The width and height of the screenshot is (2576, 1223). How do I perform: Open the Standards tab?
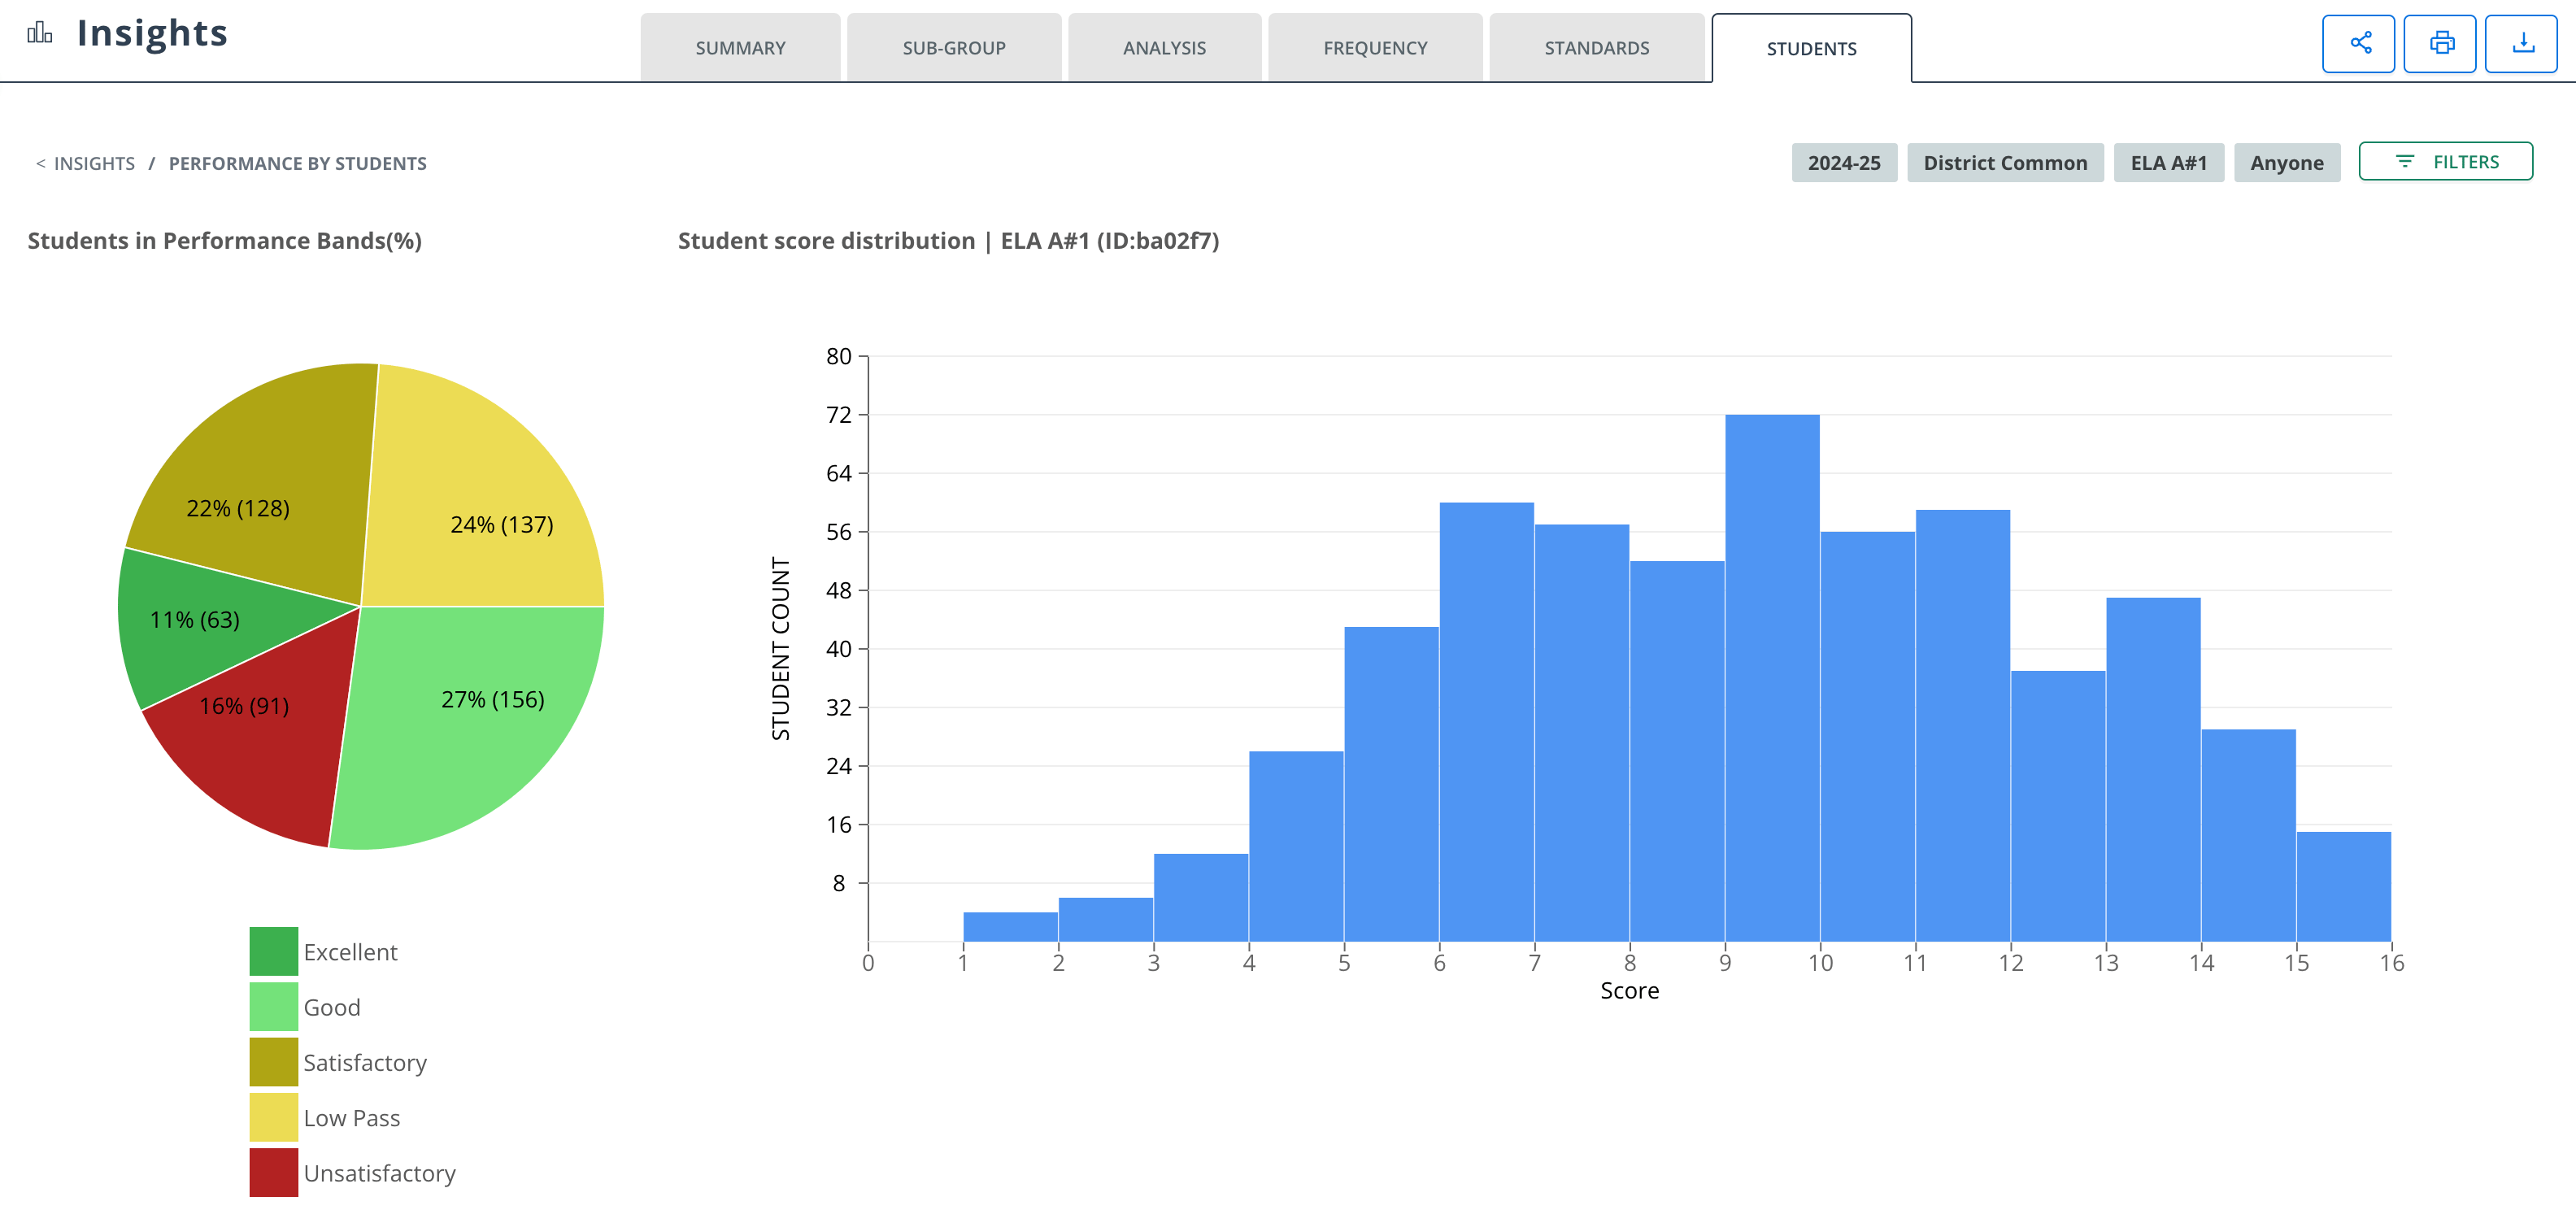(x=1597, y=48)
